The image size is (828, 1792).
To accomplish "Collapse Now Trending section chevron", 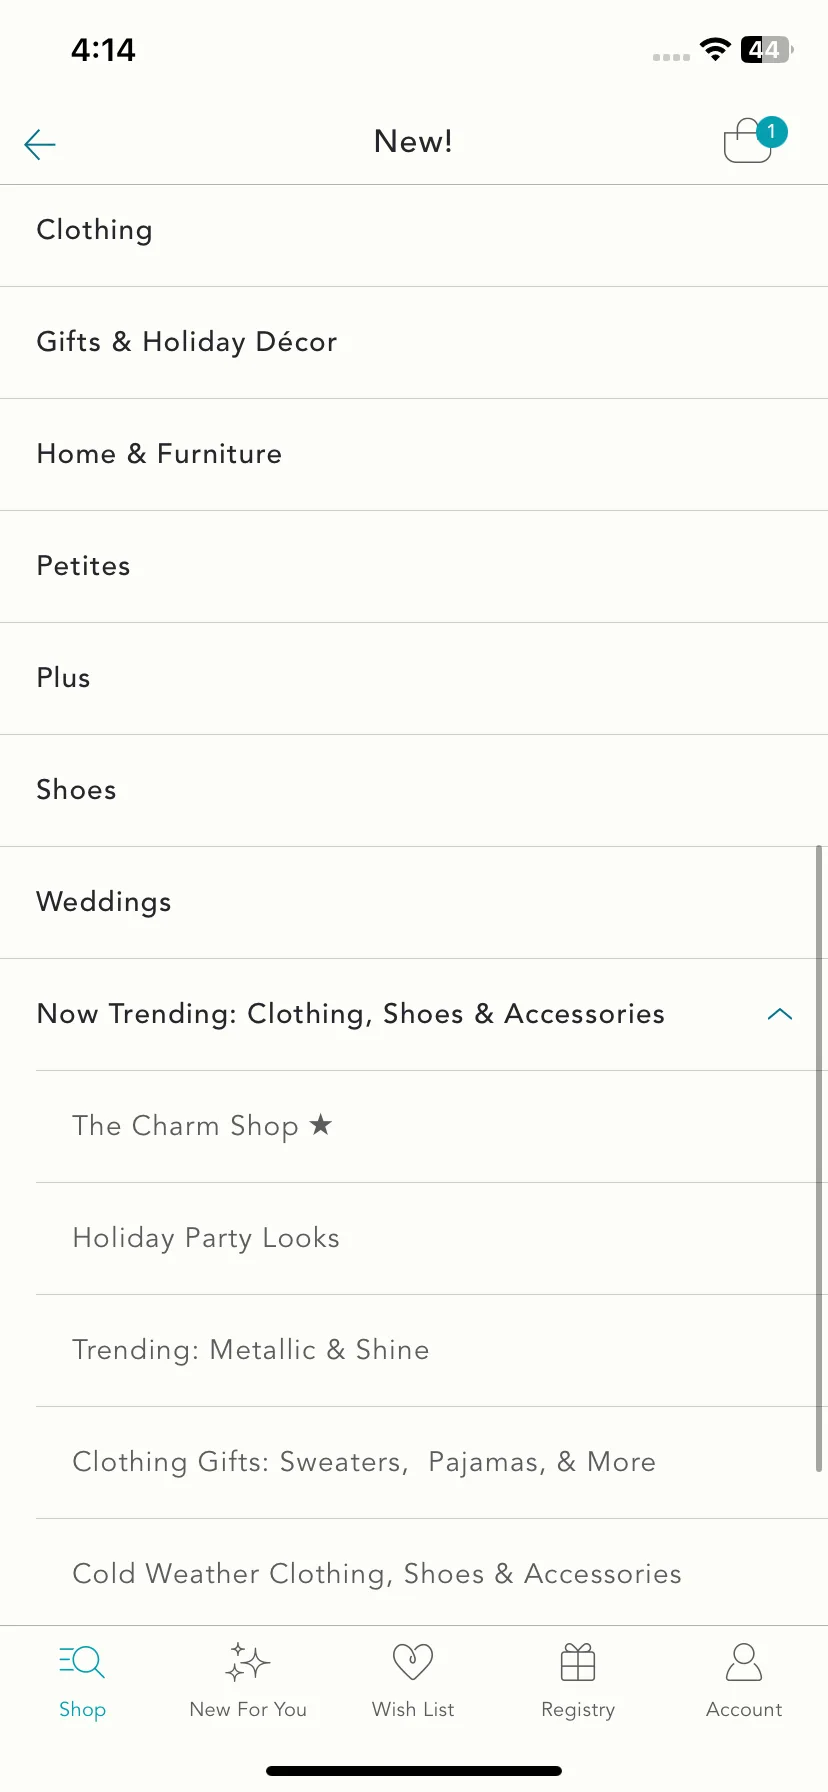I will (x=779, y=1014).
